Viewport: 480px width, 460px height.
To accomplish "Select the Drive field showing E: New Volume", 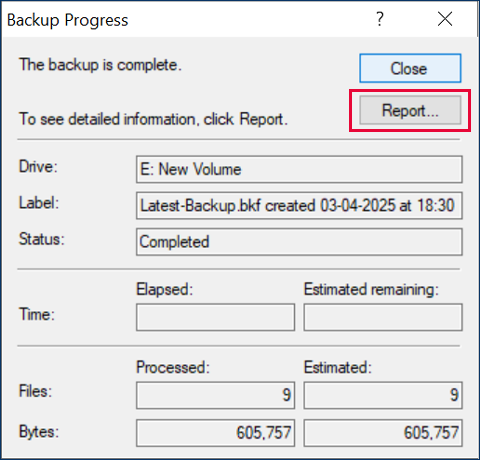I will [x=299, y=169].
